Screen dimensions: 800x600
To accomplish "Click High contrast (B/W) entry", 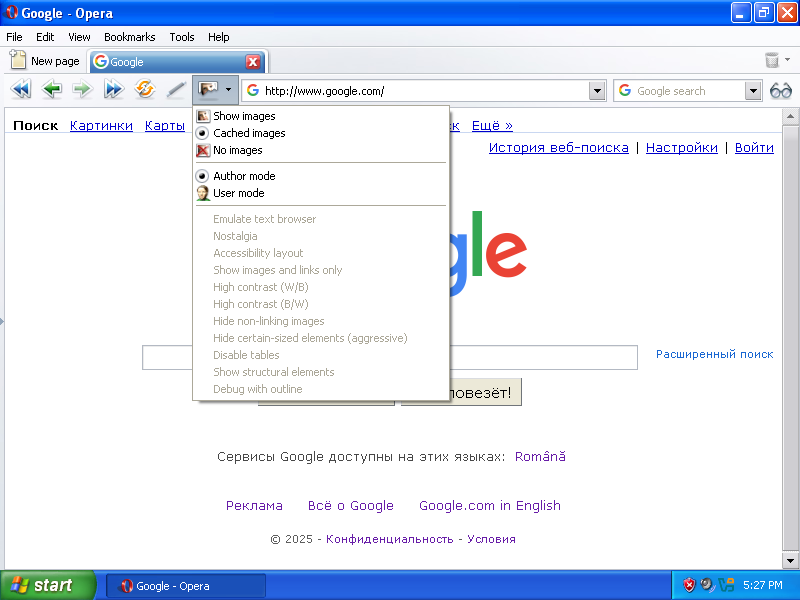I will [321, 304].
